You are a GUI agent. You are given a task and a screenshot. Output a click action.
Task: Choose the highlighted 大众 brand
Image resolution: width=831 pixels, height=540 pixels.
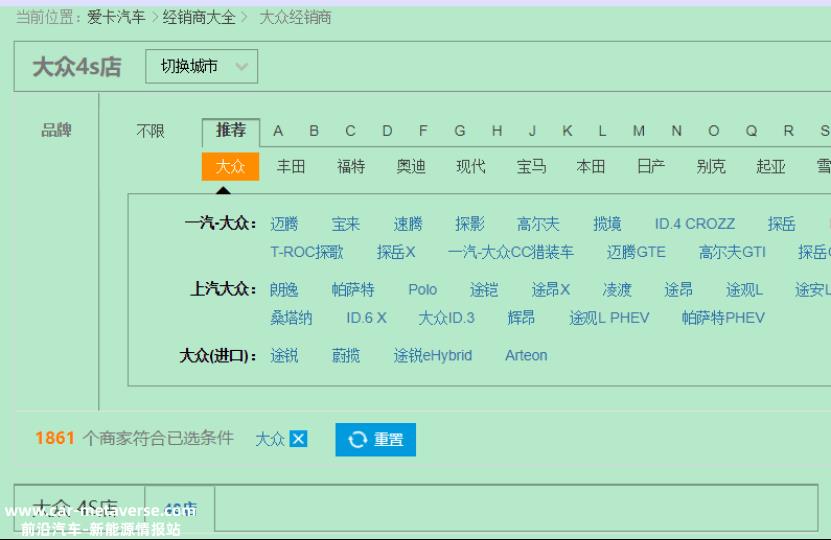coord(231,166)
